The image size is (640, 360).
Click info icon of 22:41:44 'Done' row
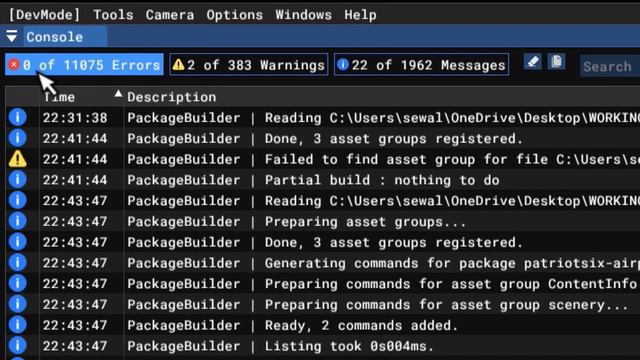[18, 138]
